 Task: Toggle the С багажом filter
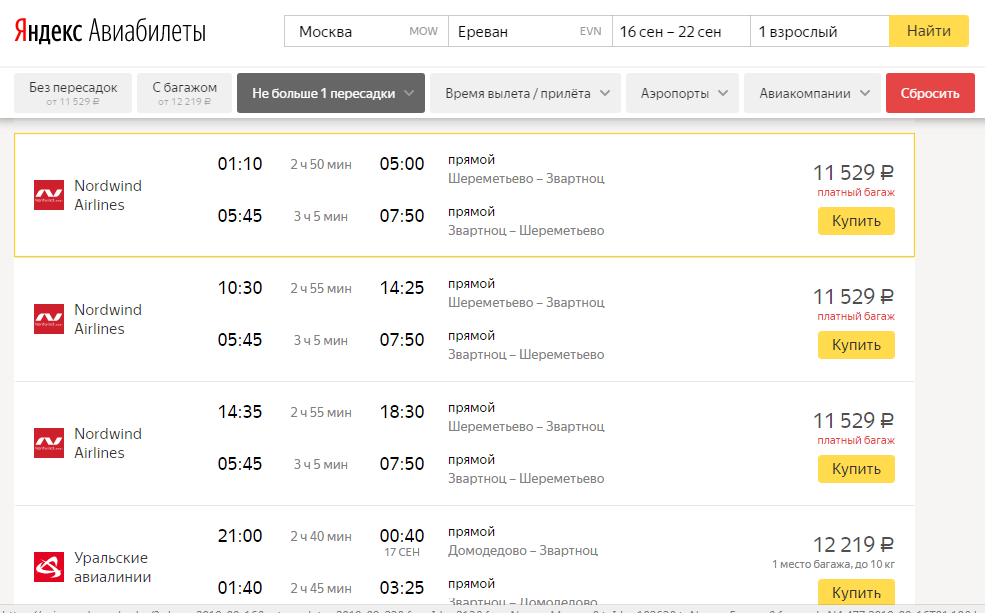(185, 93)
